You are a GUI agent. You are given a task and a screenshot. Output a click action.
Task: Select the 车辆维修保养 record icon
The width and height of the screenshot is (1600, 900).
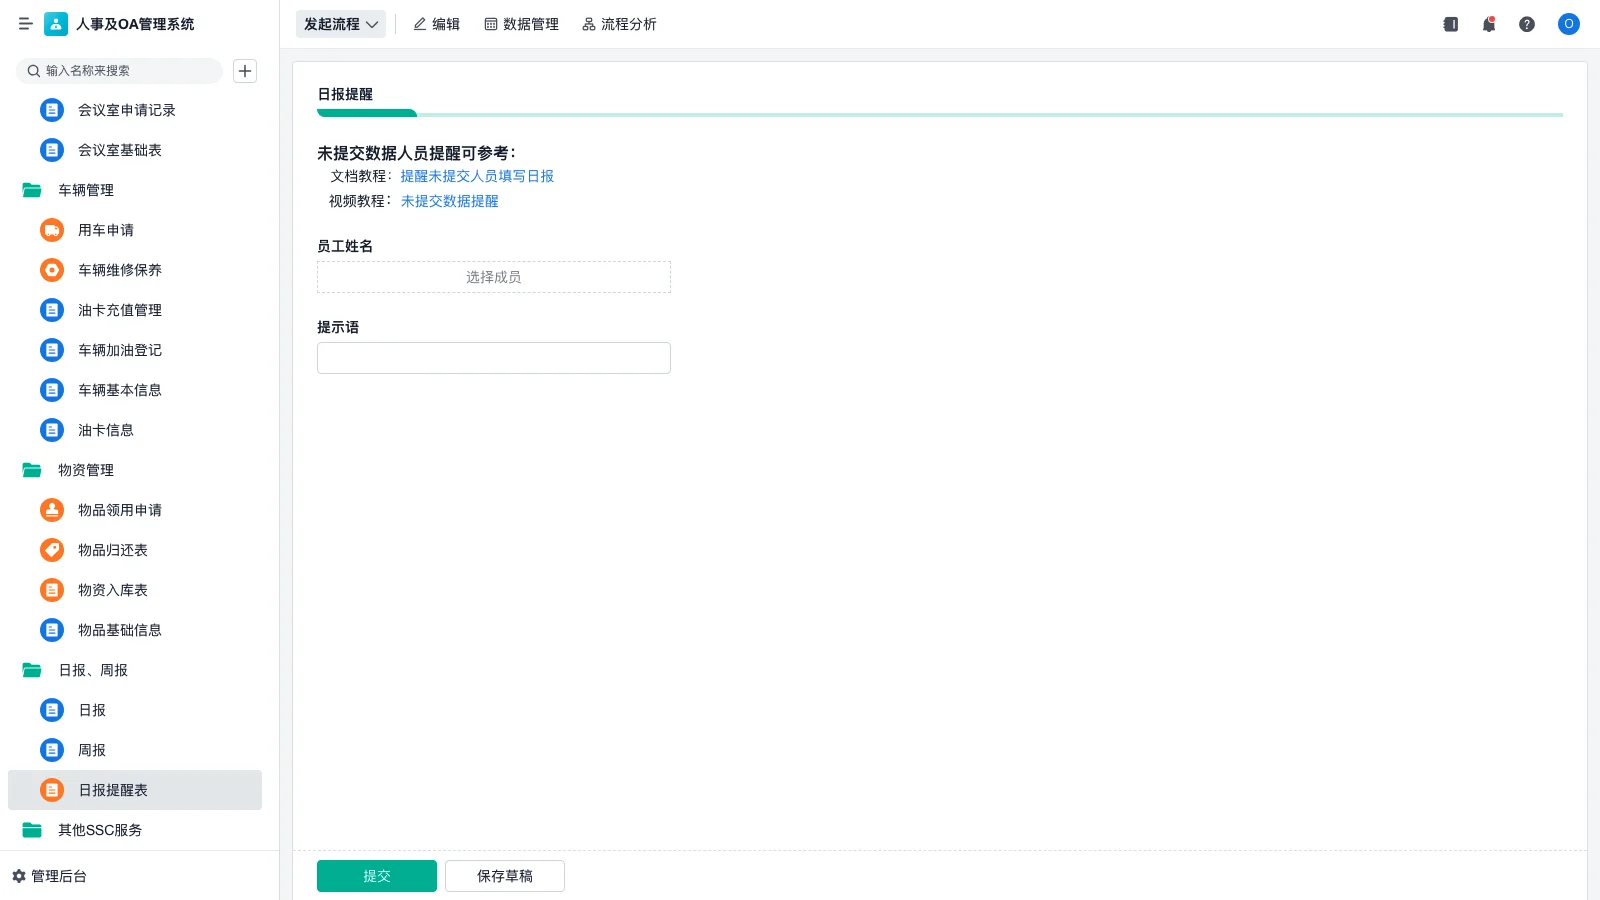[51, 270]
